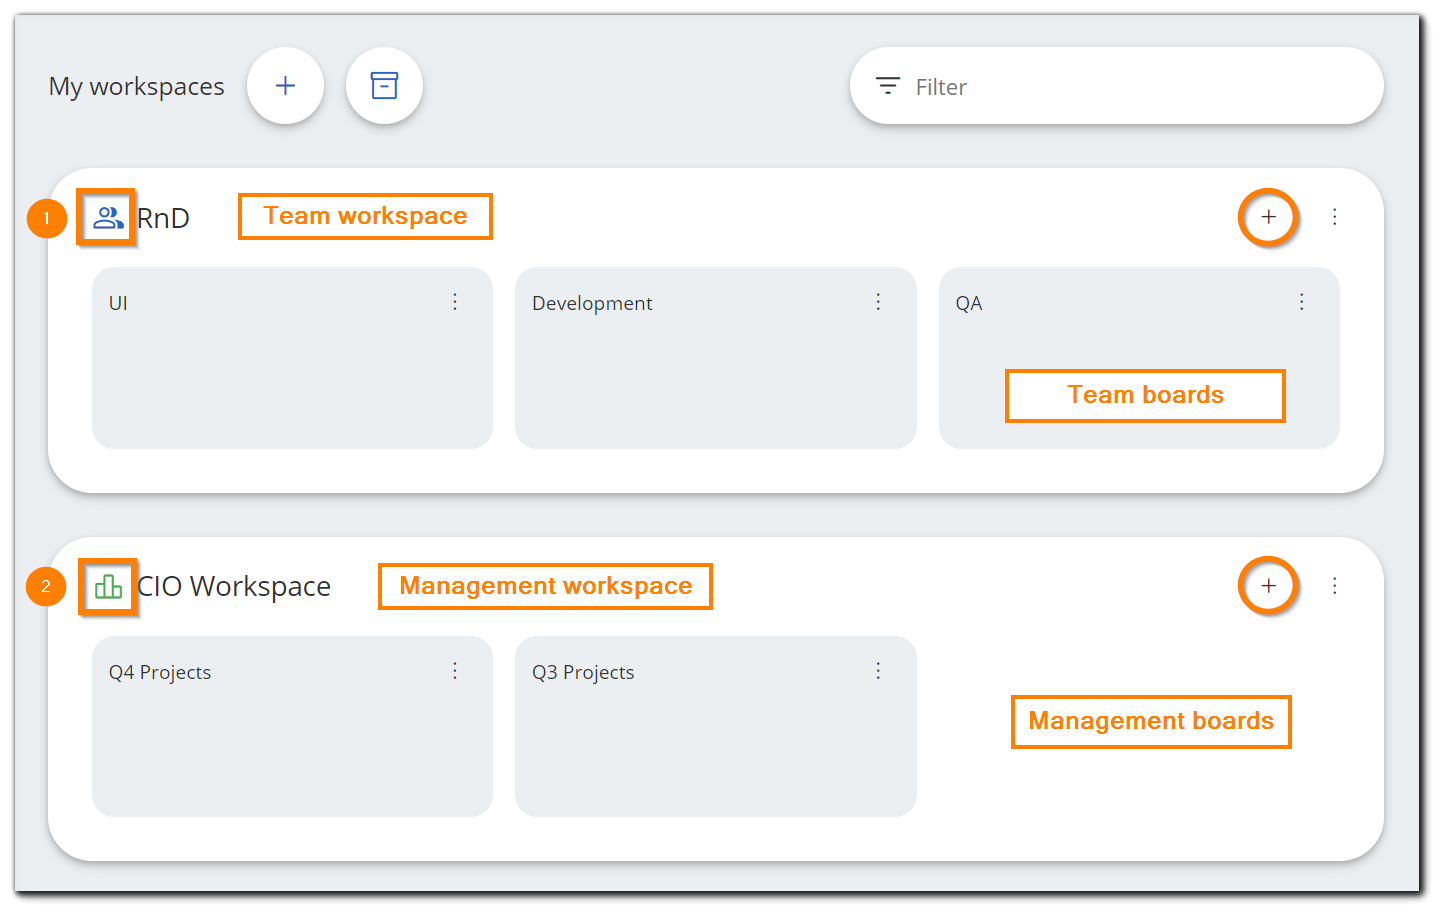Click the RnD team workspace icon
The width and height of the screenshot is (1446, 918).
pyautogui.click(x=108, y=217)
